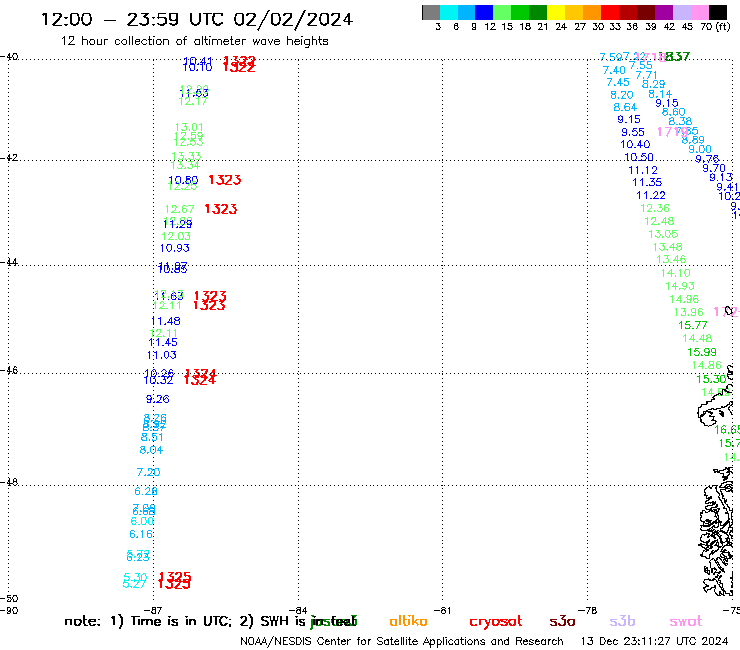Click the wave height value '13.96'
740x650 pixels.
(x=689, y=312)
